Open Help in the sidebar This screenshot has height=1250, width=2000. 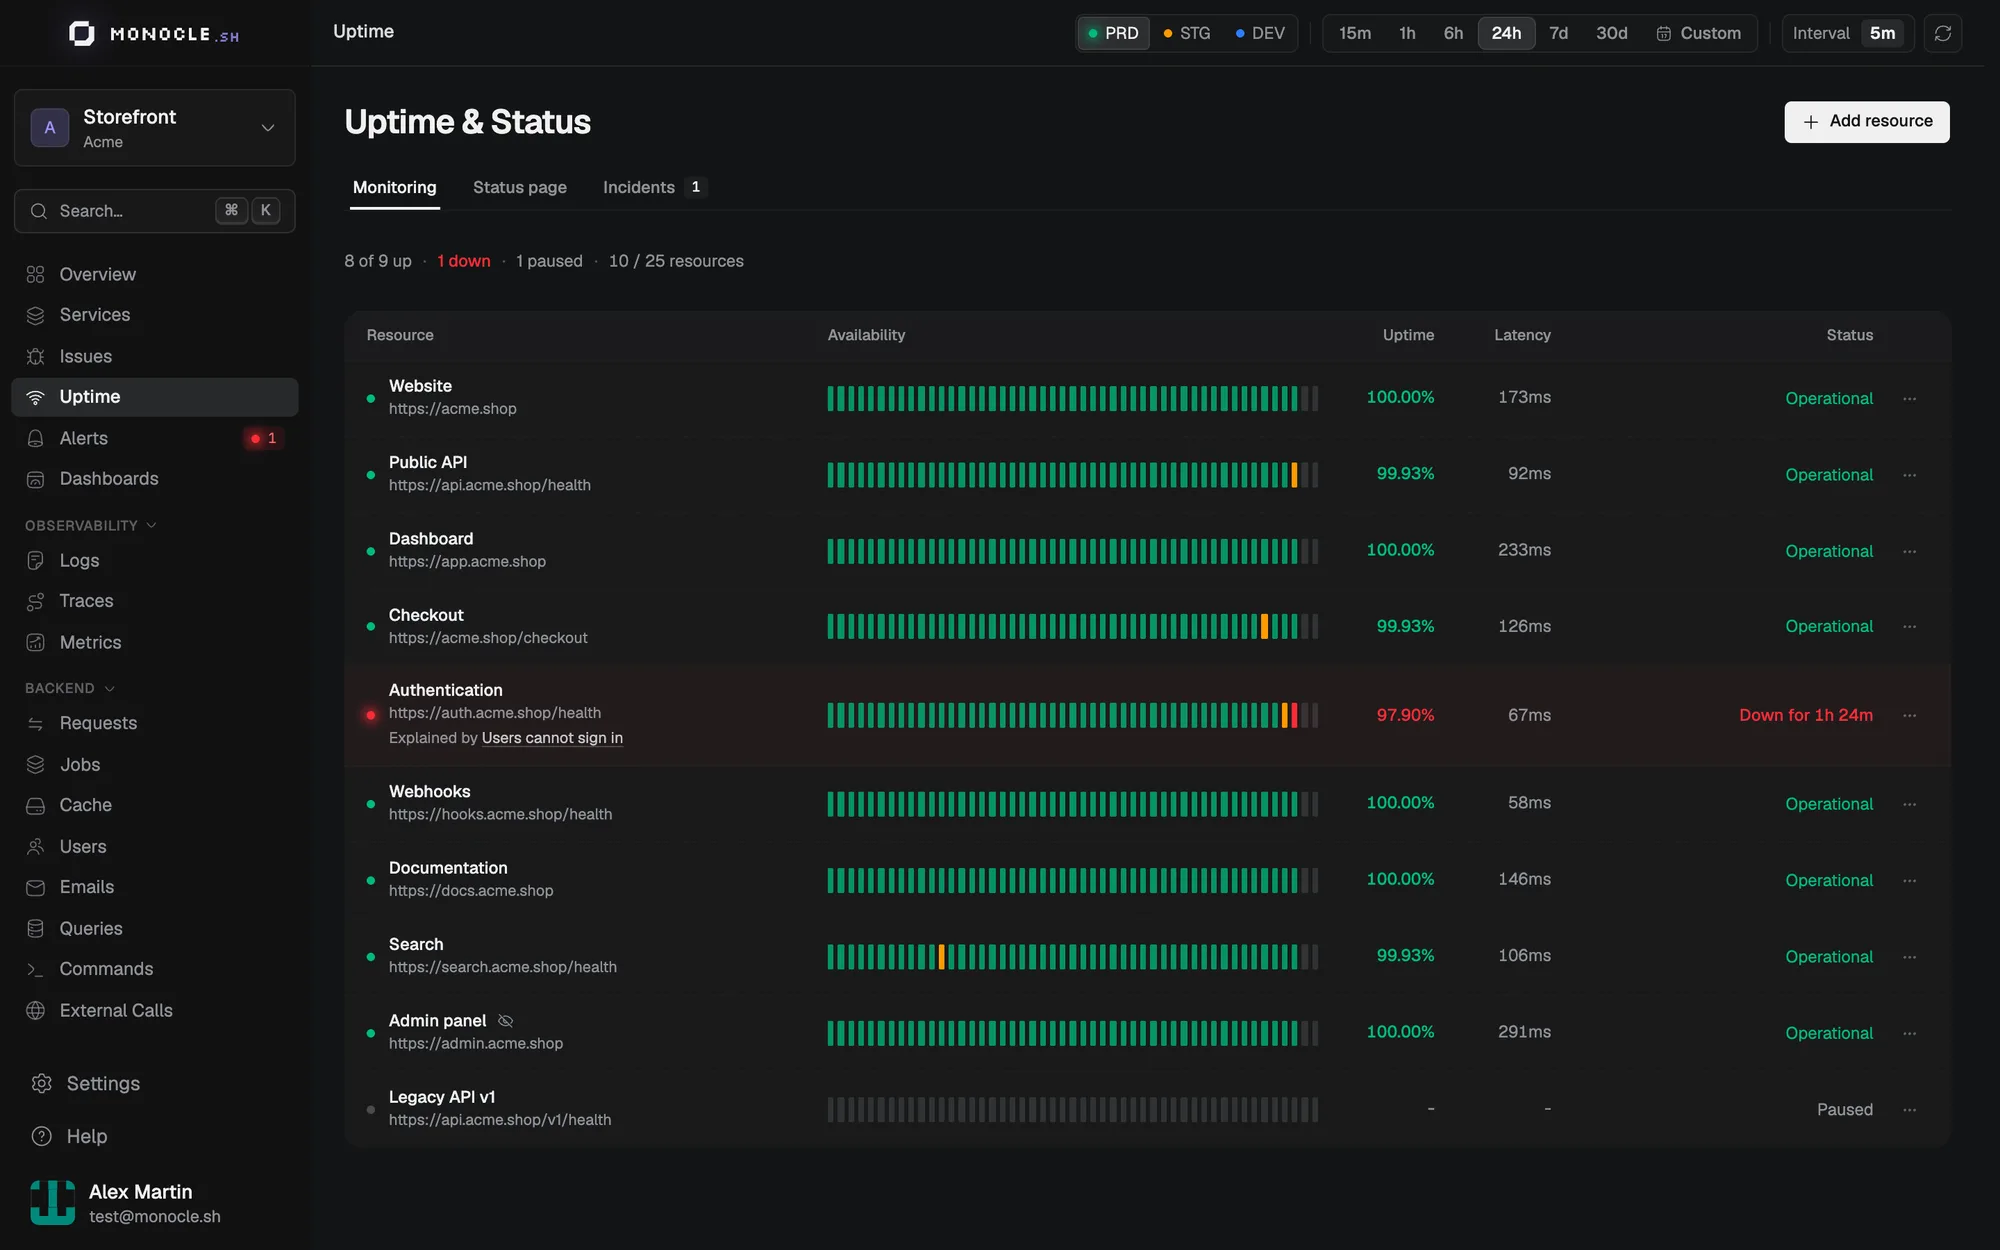click(x=155, y=1136)
